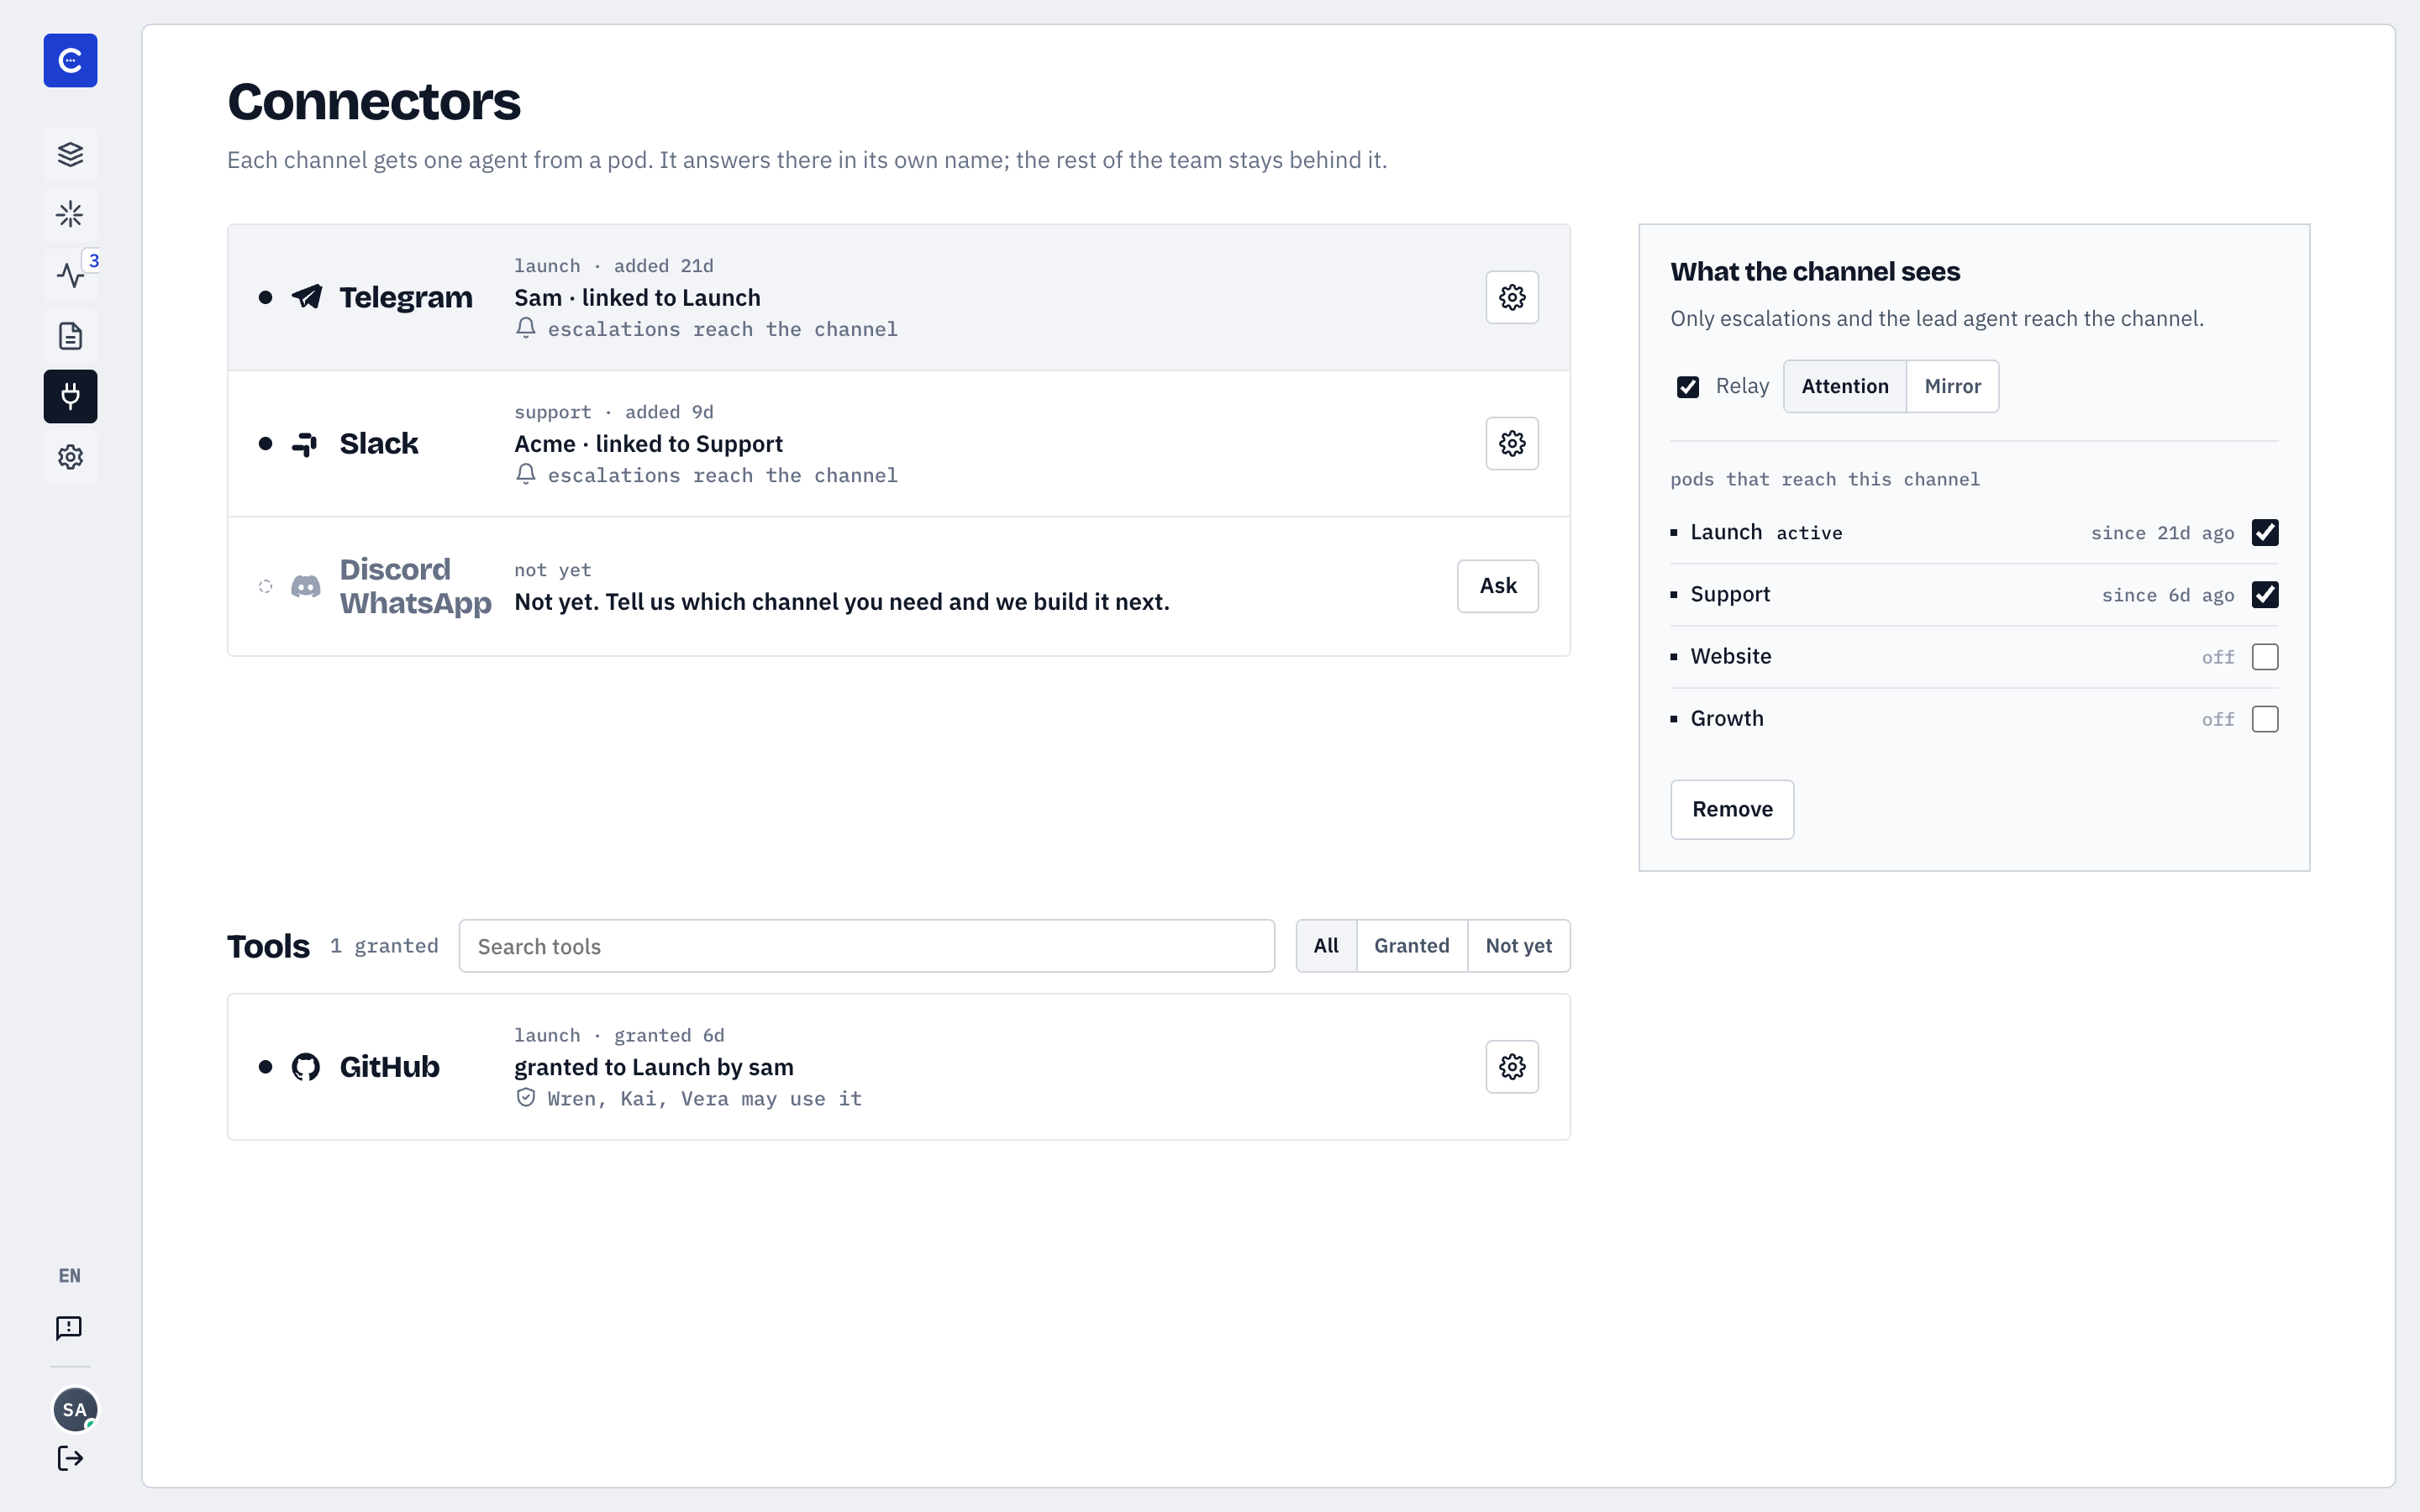Focus the Search tools field
Image resolution: width=2420 pixels, height=1512 pixels.
tap(866, 946)
